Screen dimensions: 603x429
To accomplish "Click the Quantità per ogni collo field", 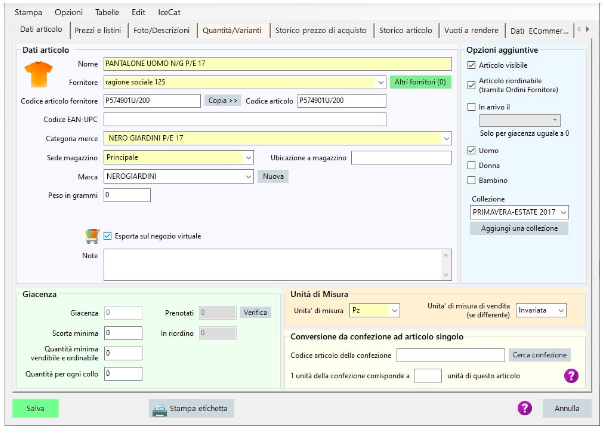I will click(123, 374).
